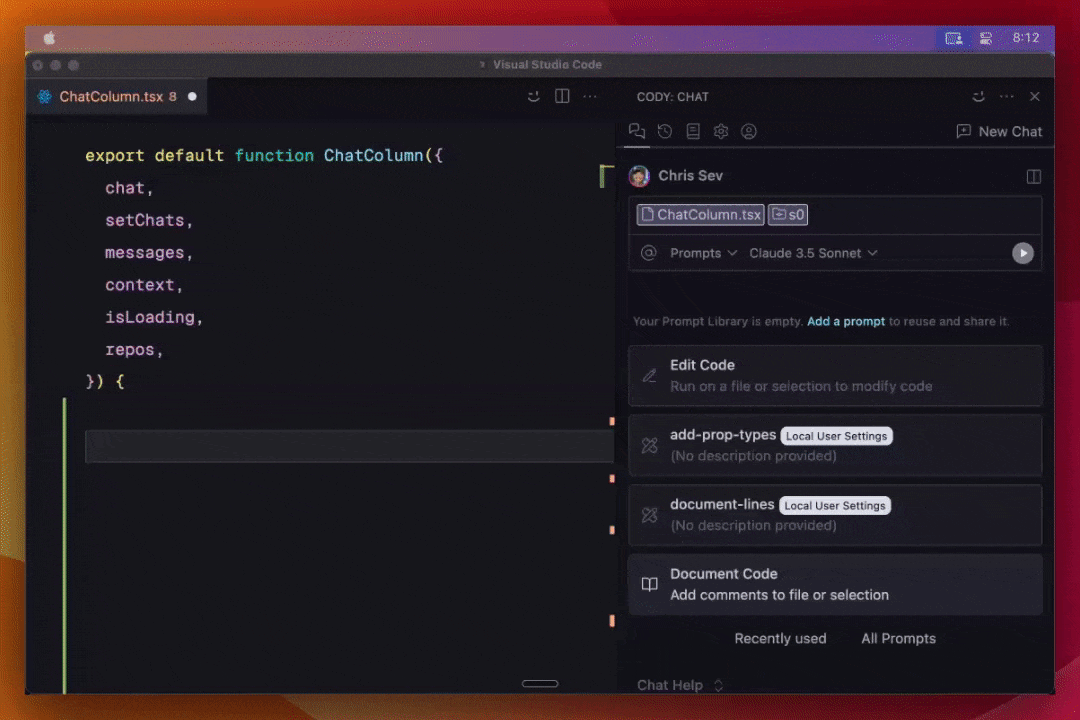
Task: Click the highlighted empty editor line
Action: 349,446
